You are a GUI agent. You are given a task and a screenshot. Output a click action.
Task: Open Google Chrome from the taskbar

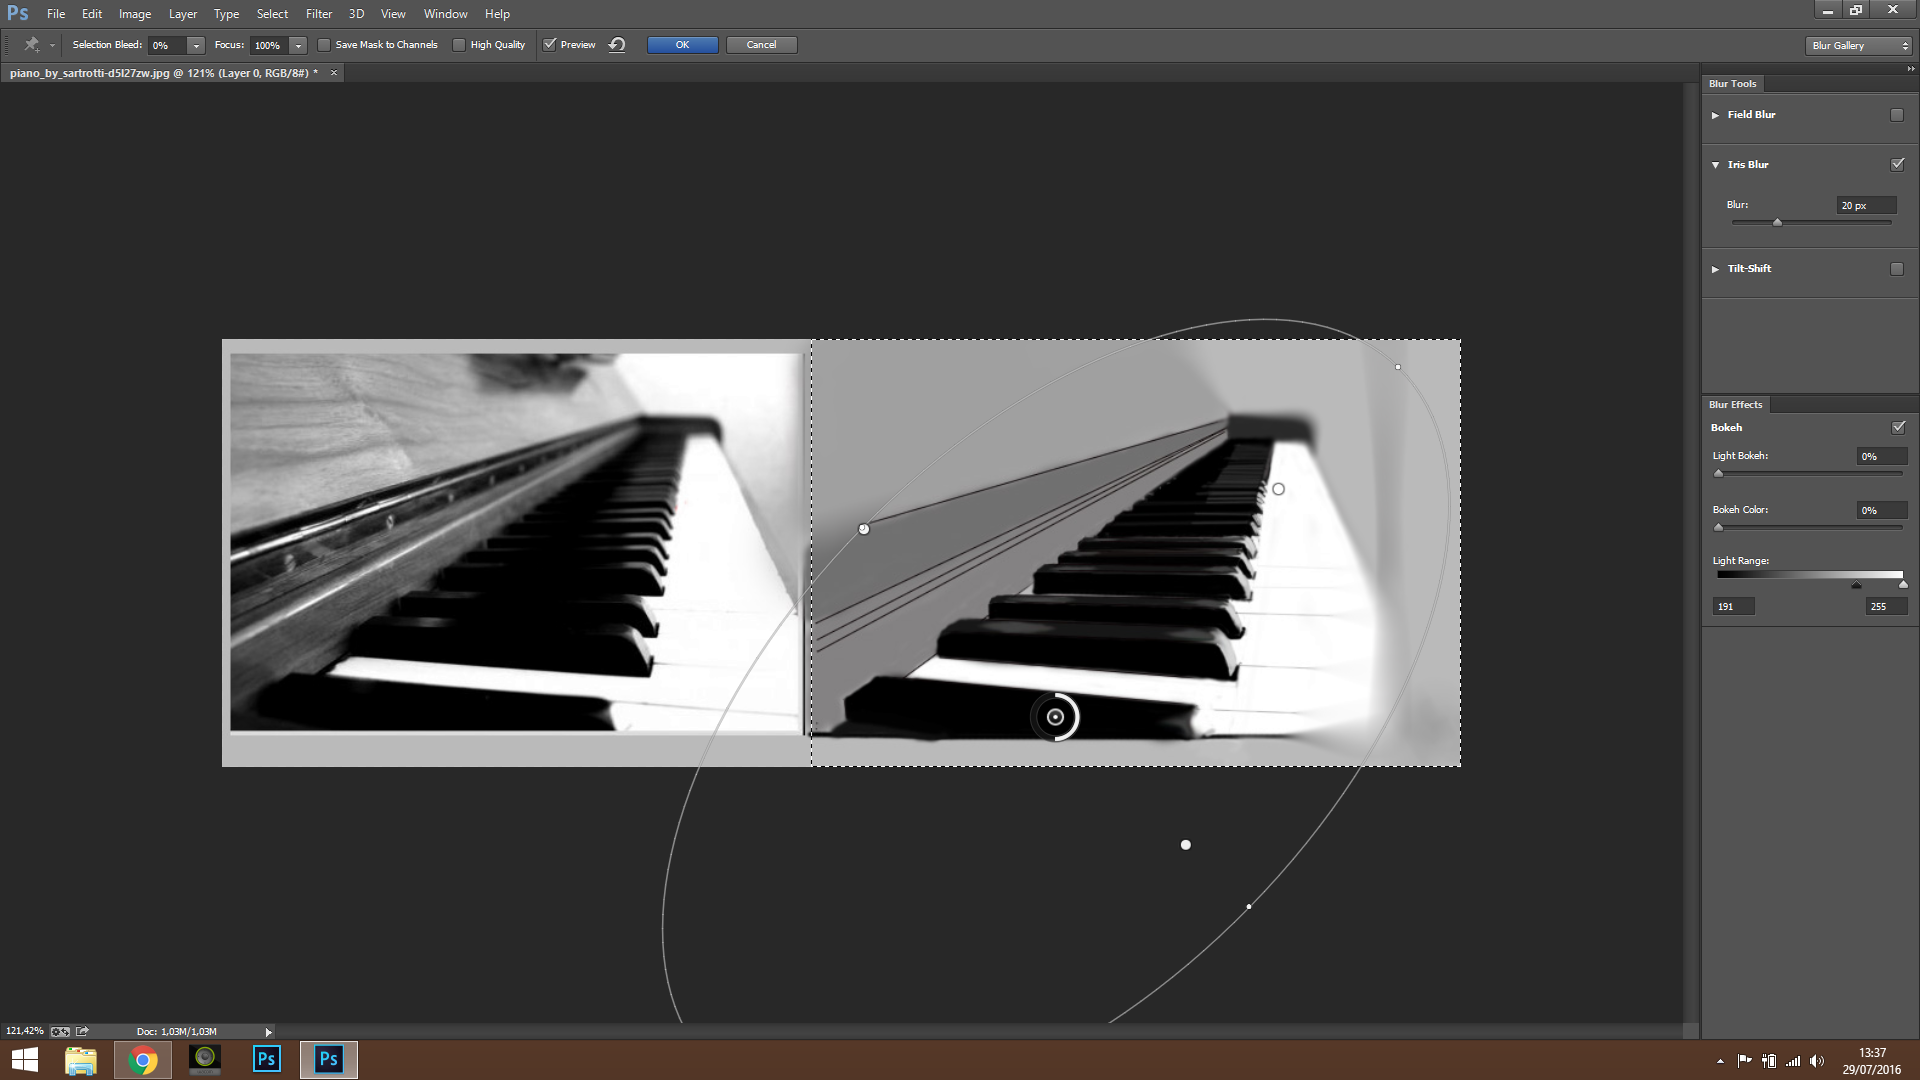pyautogui.click(x=143, y=1060)
